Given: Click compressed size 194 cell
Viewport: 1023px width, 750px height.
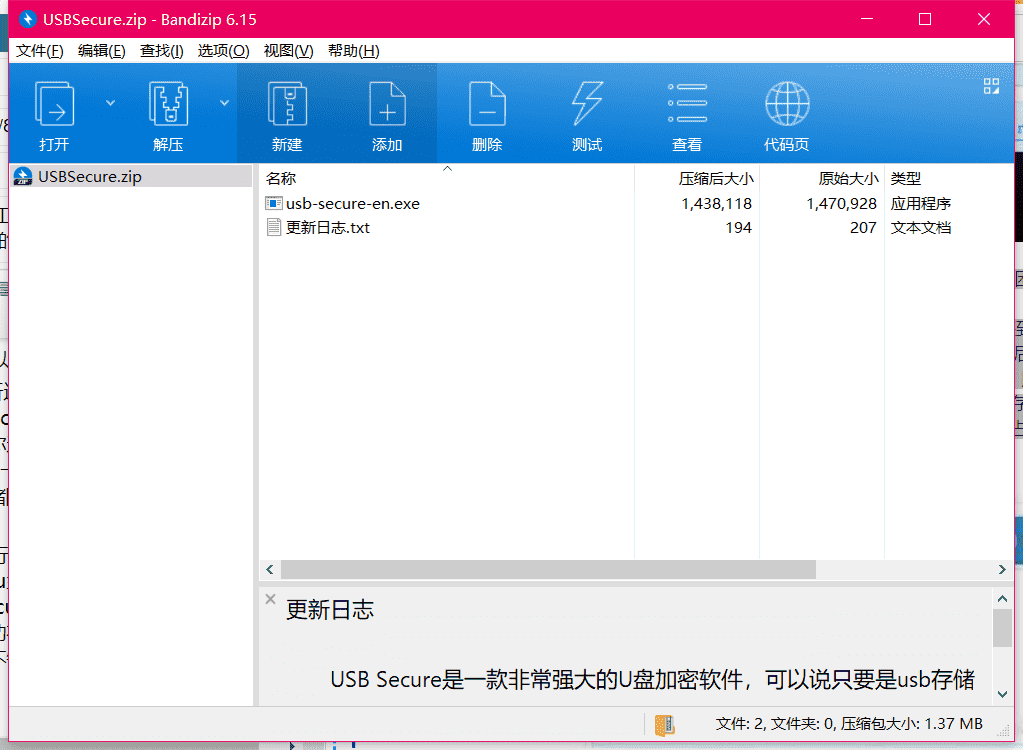Looking at the screenshot, I should tap(739, 228).
